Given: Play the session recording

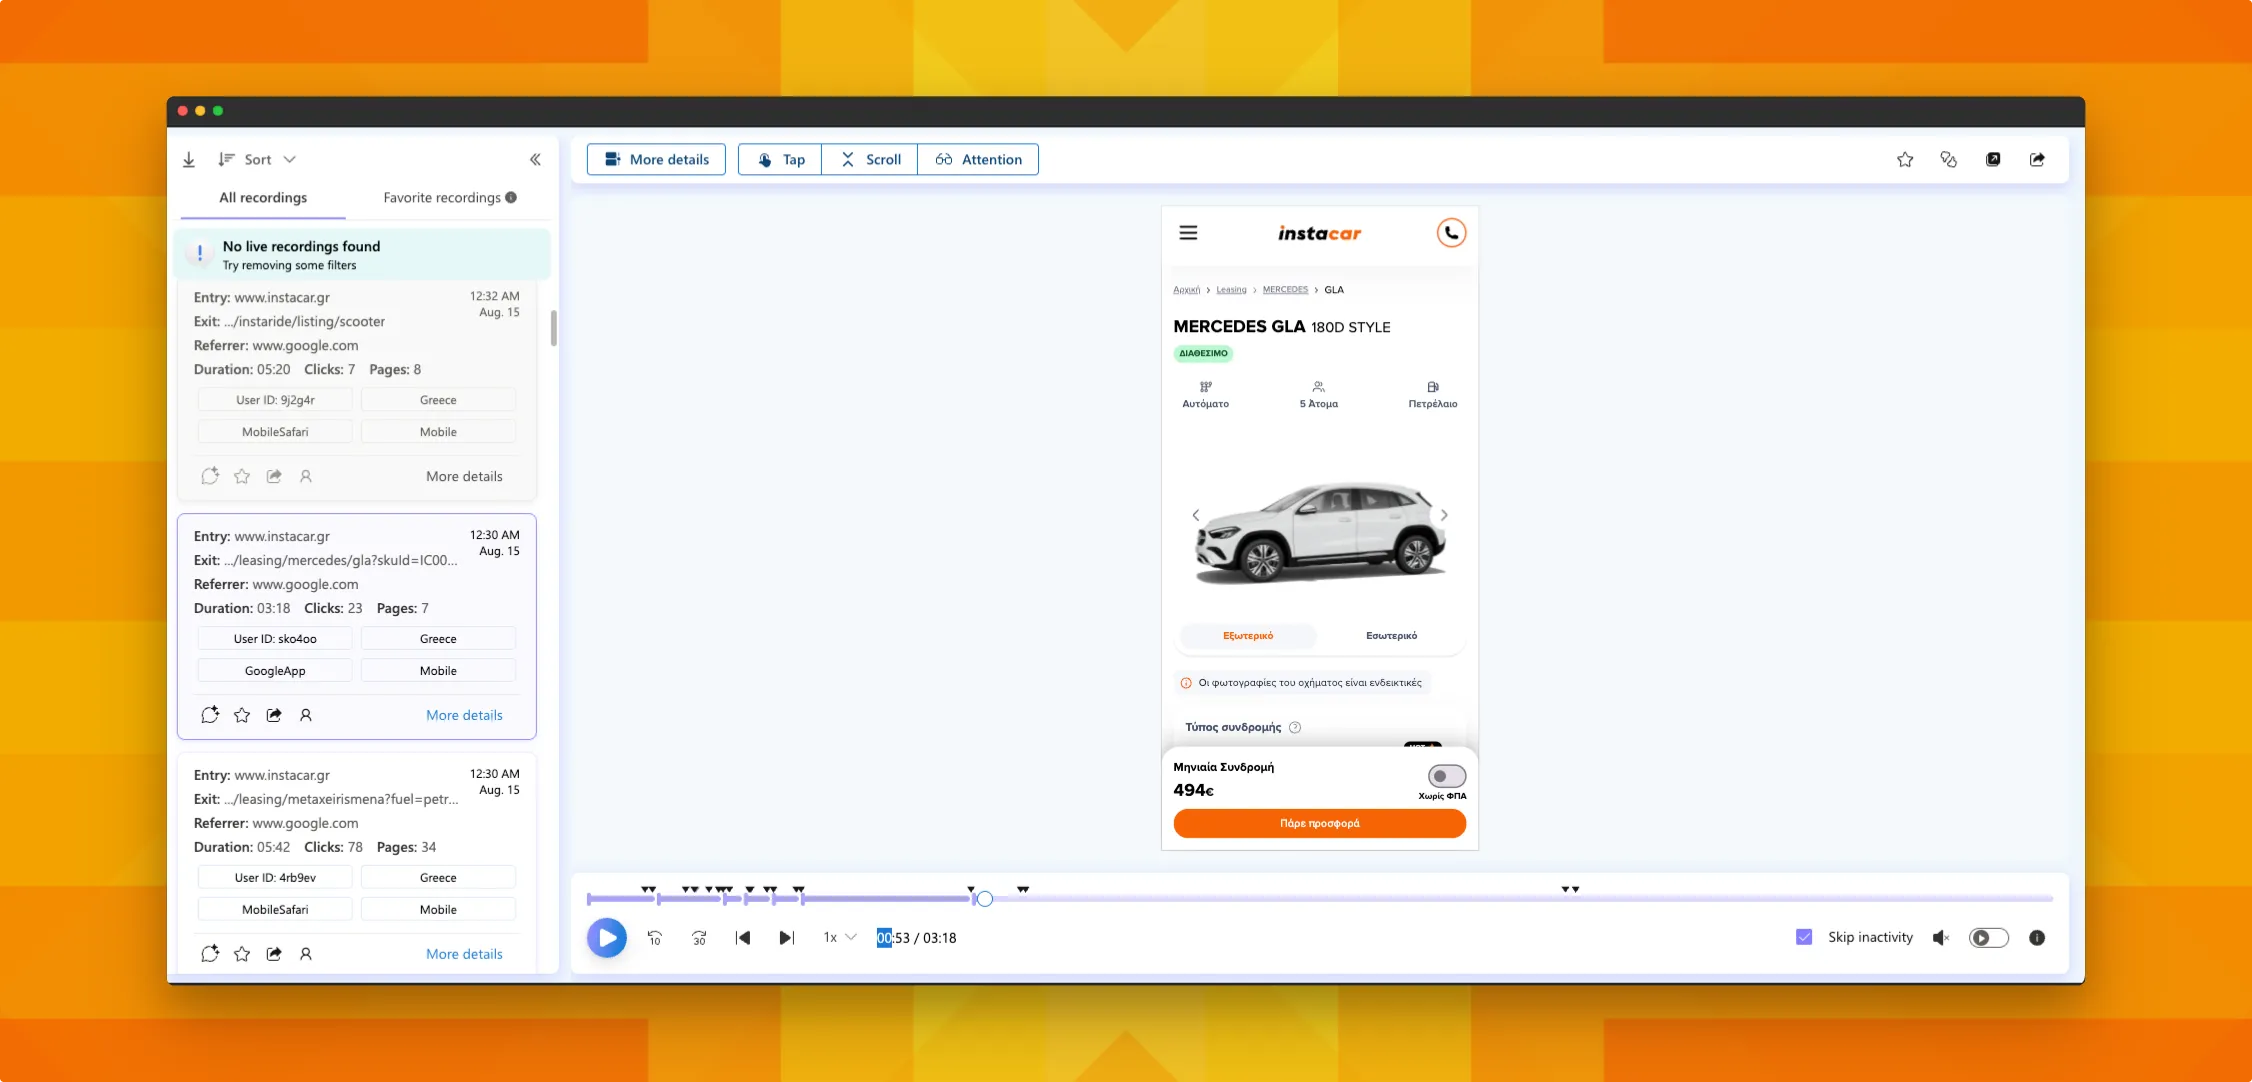Looking at the screenshot, I should click(x=607, y=938).
